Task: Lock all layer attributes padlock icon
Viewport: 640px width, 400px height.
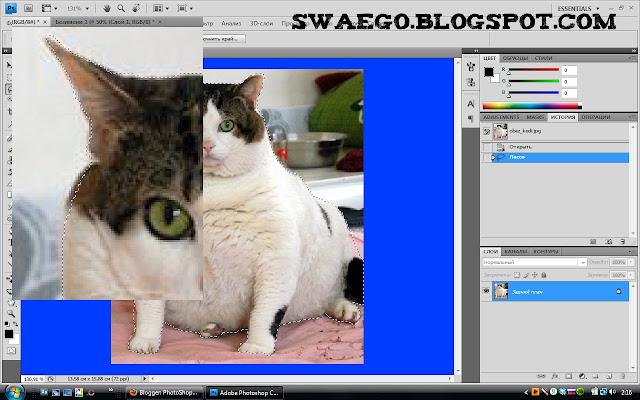Action: [544, 275]
